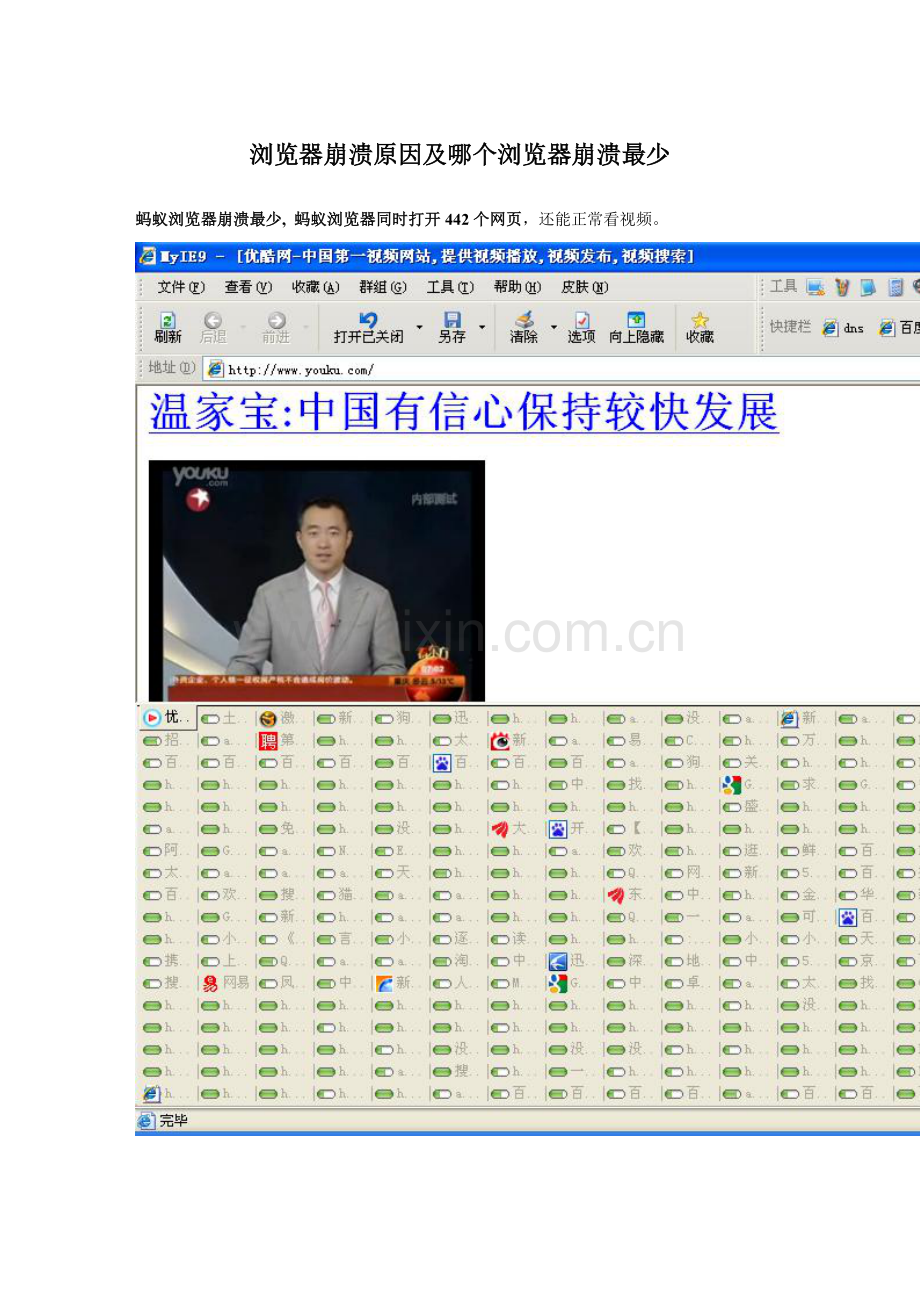The width and height of the screenshot is (920, 1302).
Task: Click the blue bird icon on 迅.. tab
Action: [557, 961]
